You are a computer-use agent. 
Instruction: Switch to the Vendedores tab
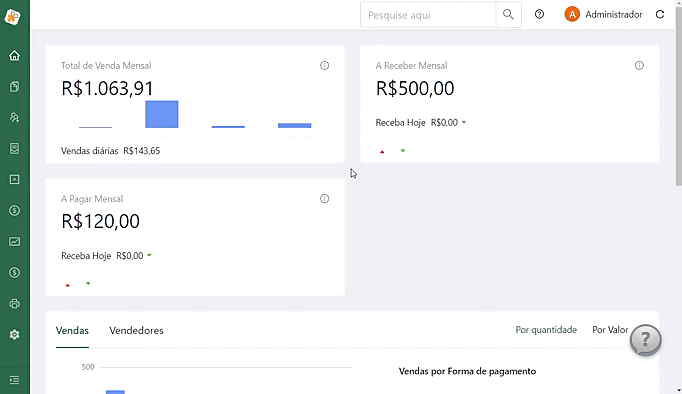[136, 331]
